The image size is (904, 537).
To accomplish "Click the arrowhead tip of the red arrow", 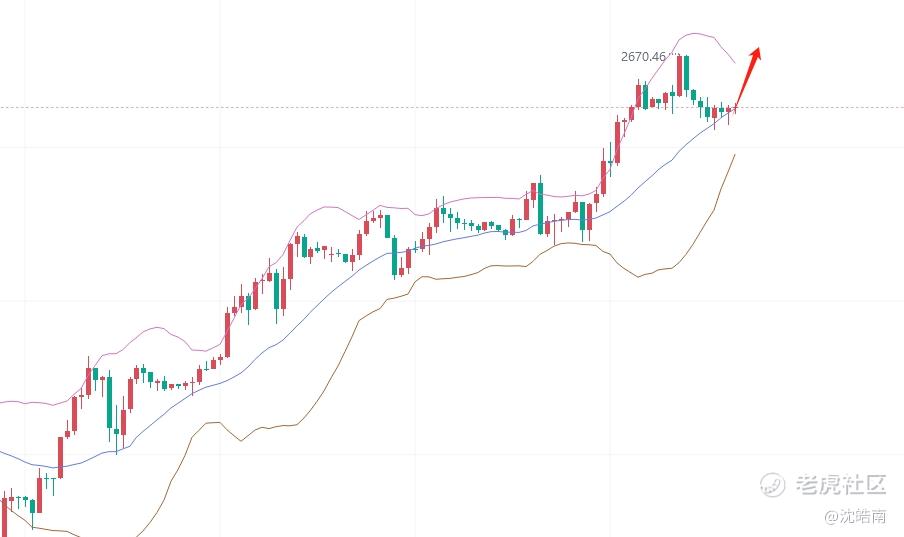I will point(760,48).
